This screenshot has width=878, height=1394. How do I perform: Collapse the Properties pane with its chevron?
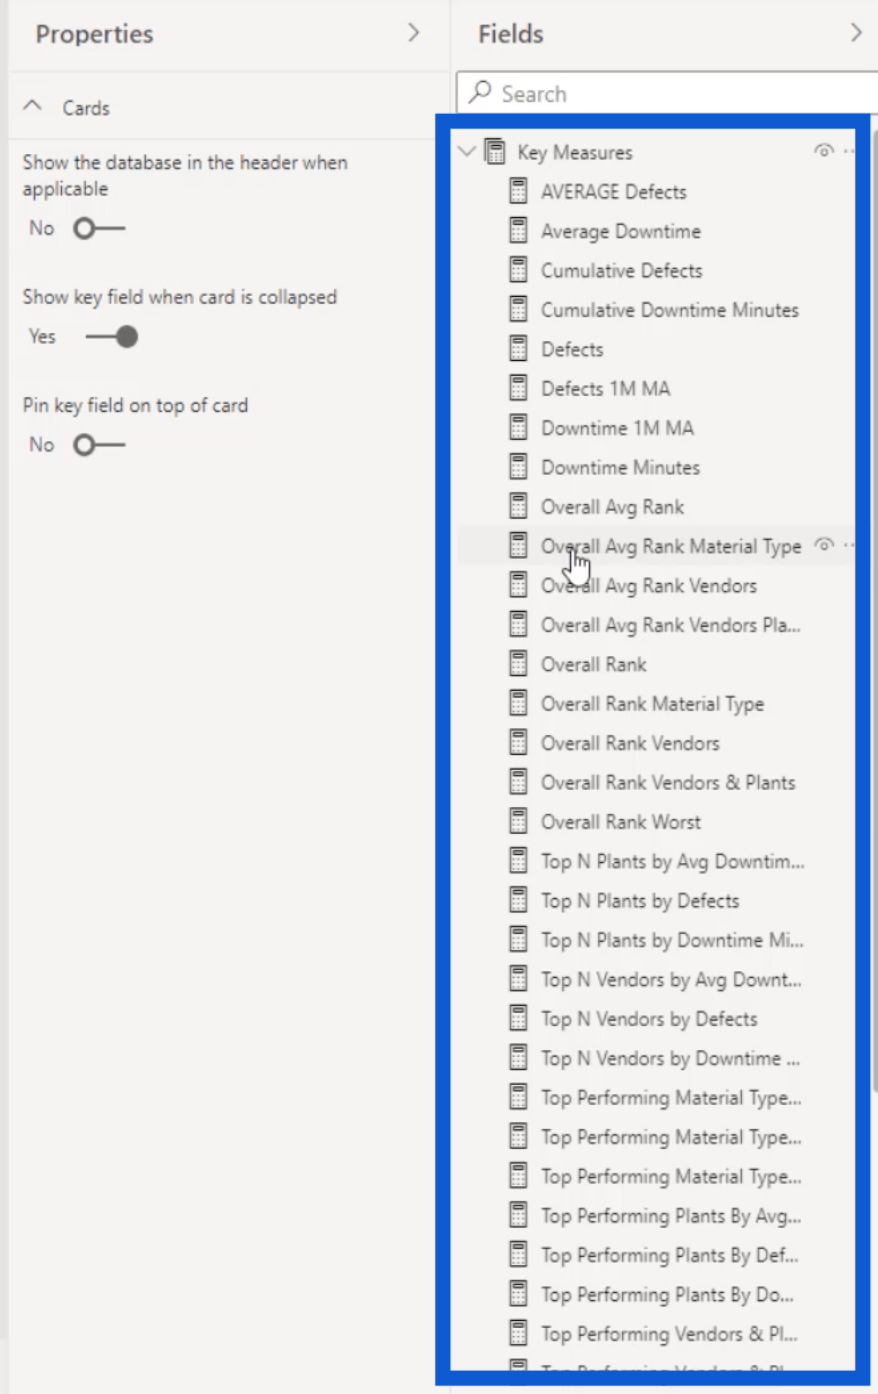click(413, 33)
